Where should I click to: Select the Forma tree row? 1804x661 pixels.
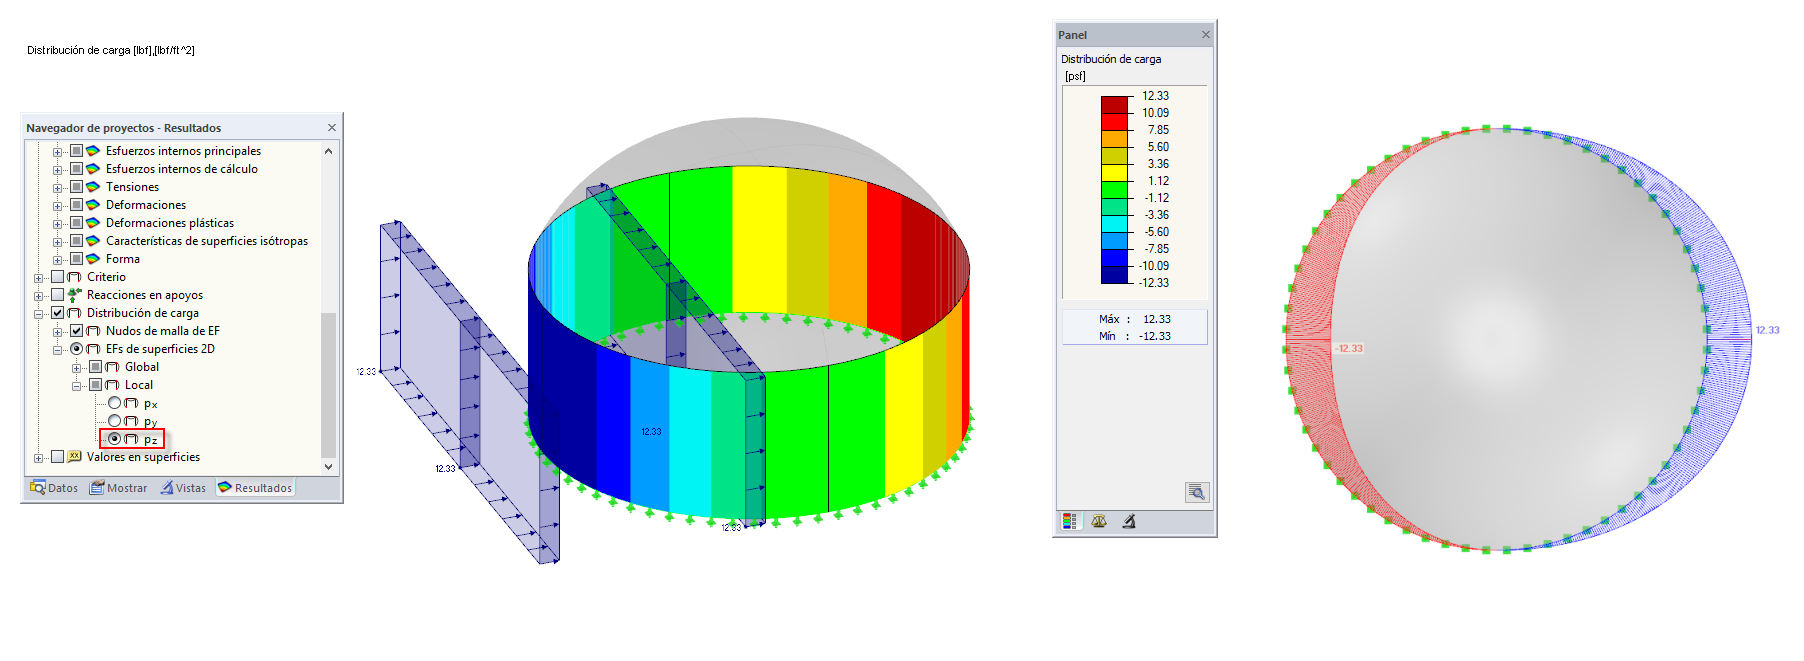(123, 259)
